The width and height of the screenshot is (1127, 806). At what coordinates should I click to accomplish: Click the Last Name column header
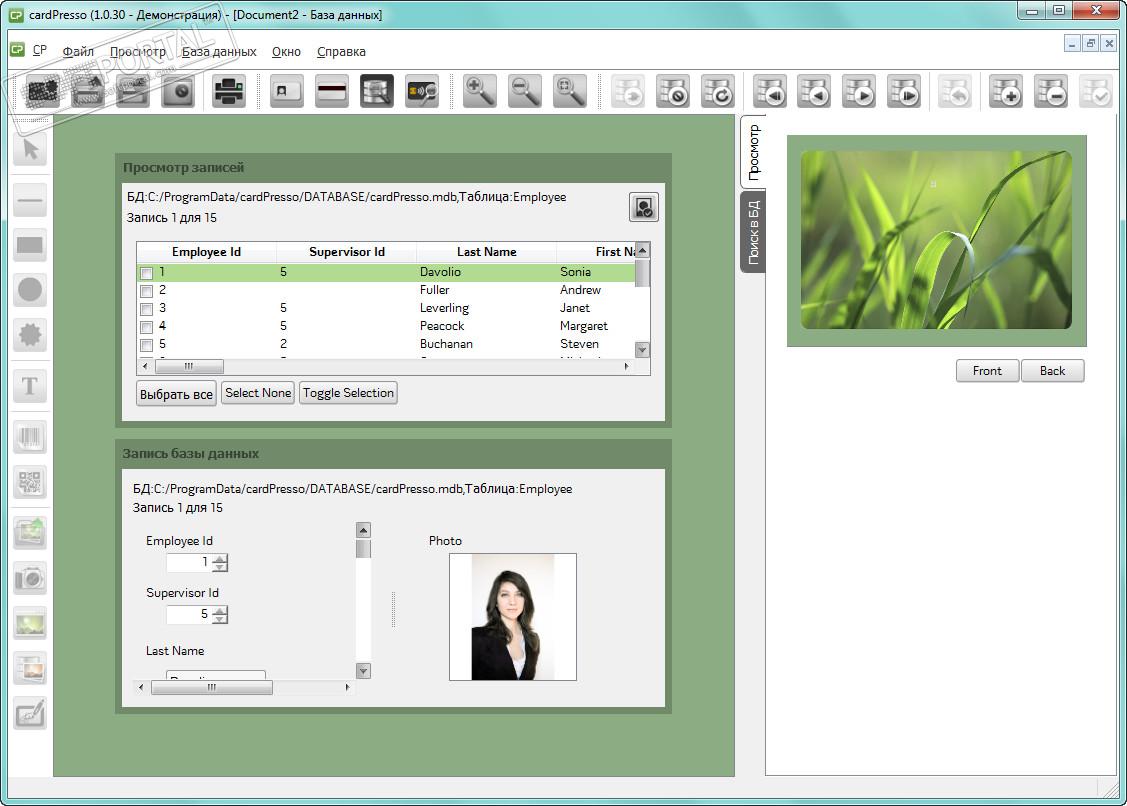pyautogui.click(x=487, y=252)
